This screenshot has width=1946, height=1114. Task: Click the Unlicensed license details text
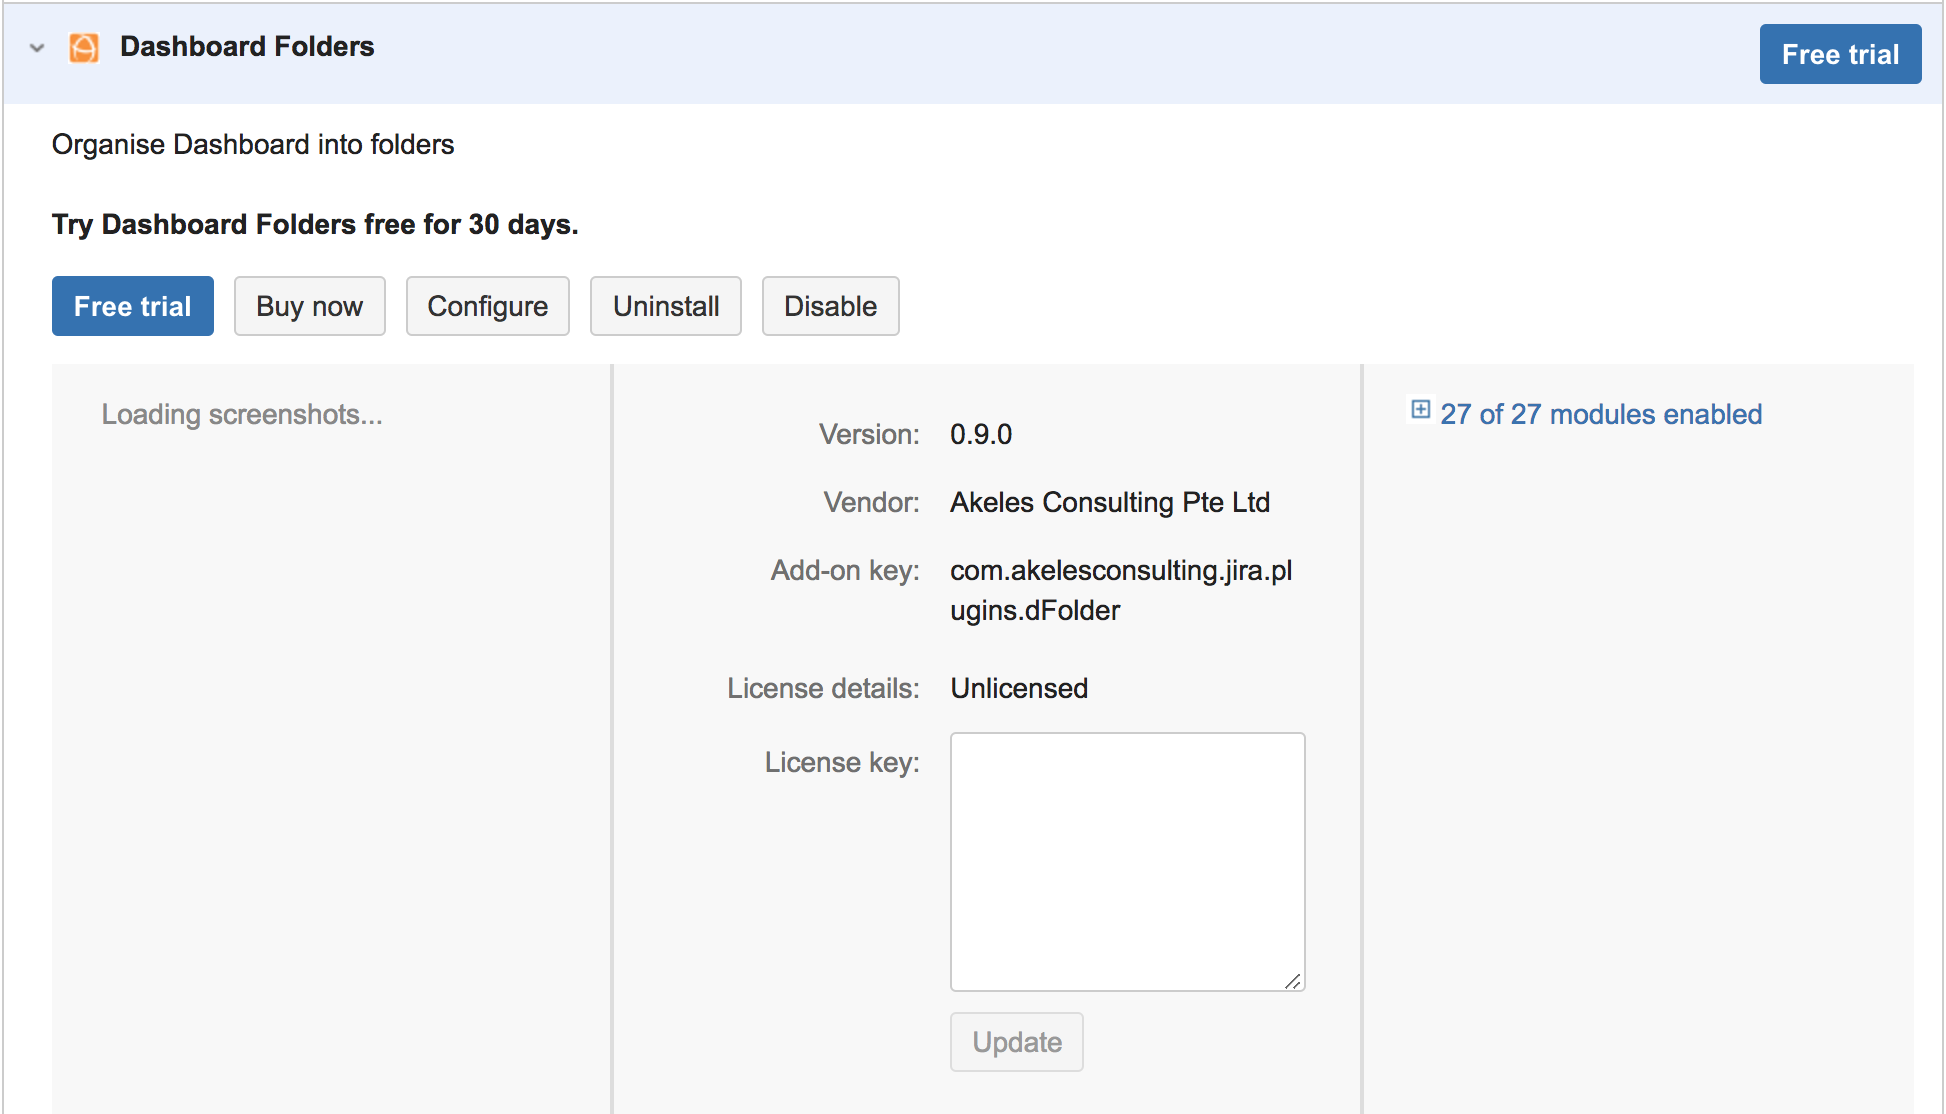click(1018, 688)
